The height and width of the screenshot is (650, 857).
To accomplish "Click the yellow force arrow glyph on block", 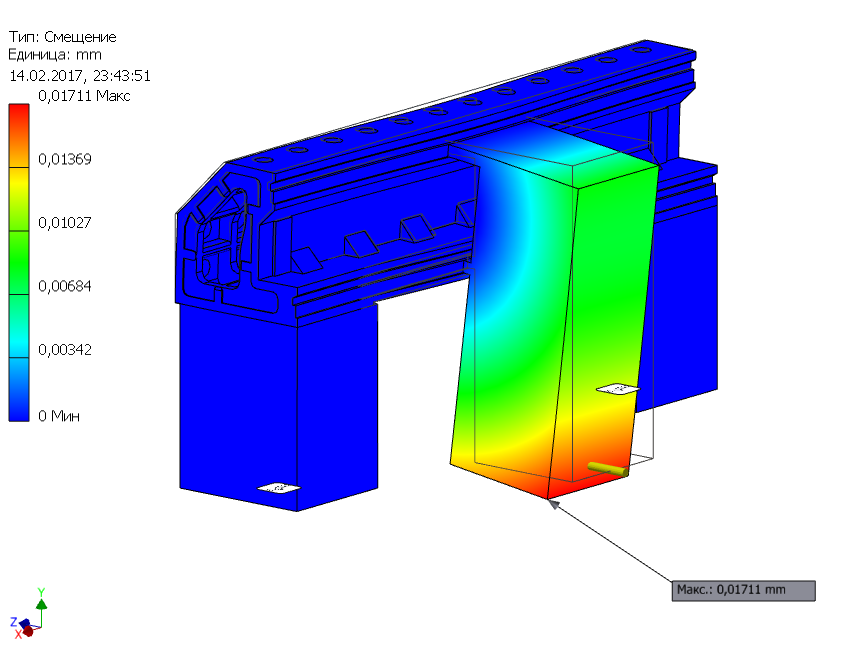I will tap(607, 469).
